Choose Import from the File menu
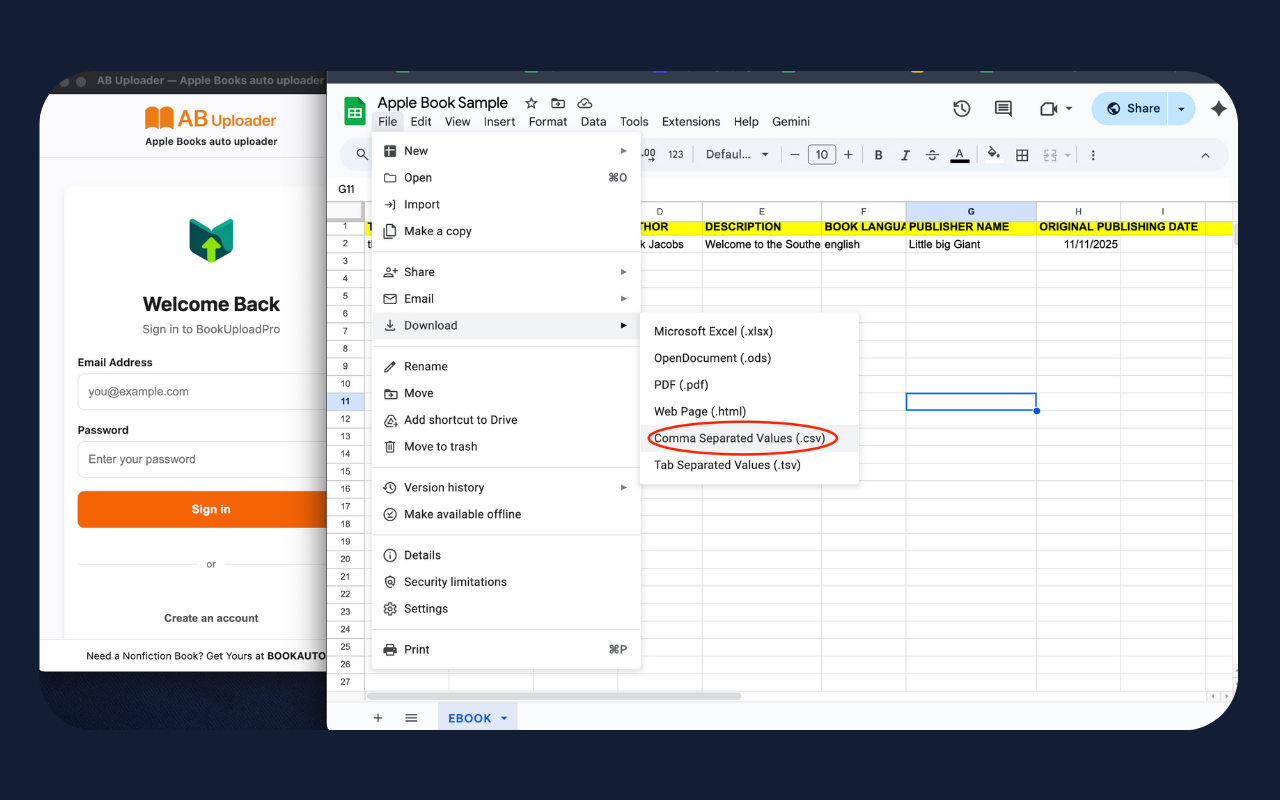Viewport: 1280px width, 800px height. coord(506,205)
